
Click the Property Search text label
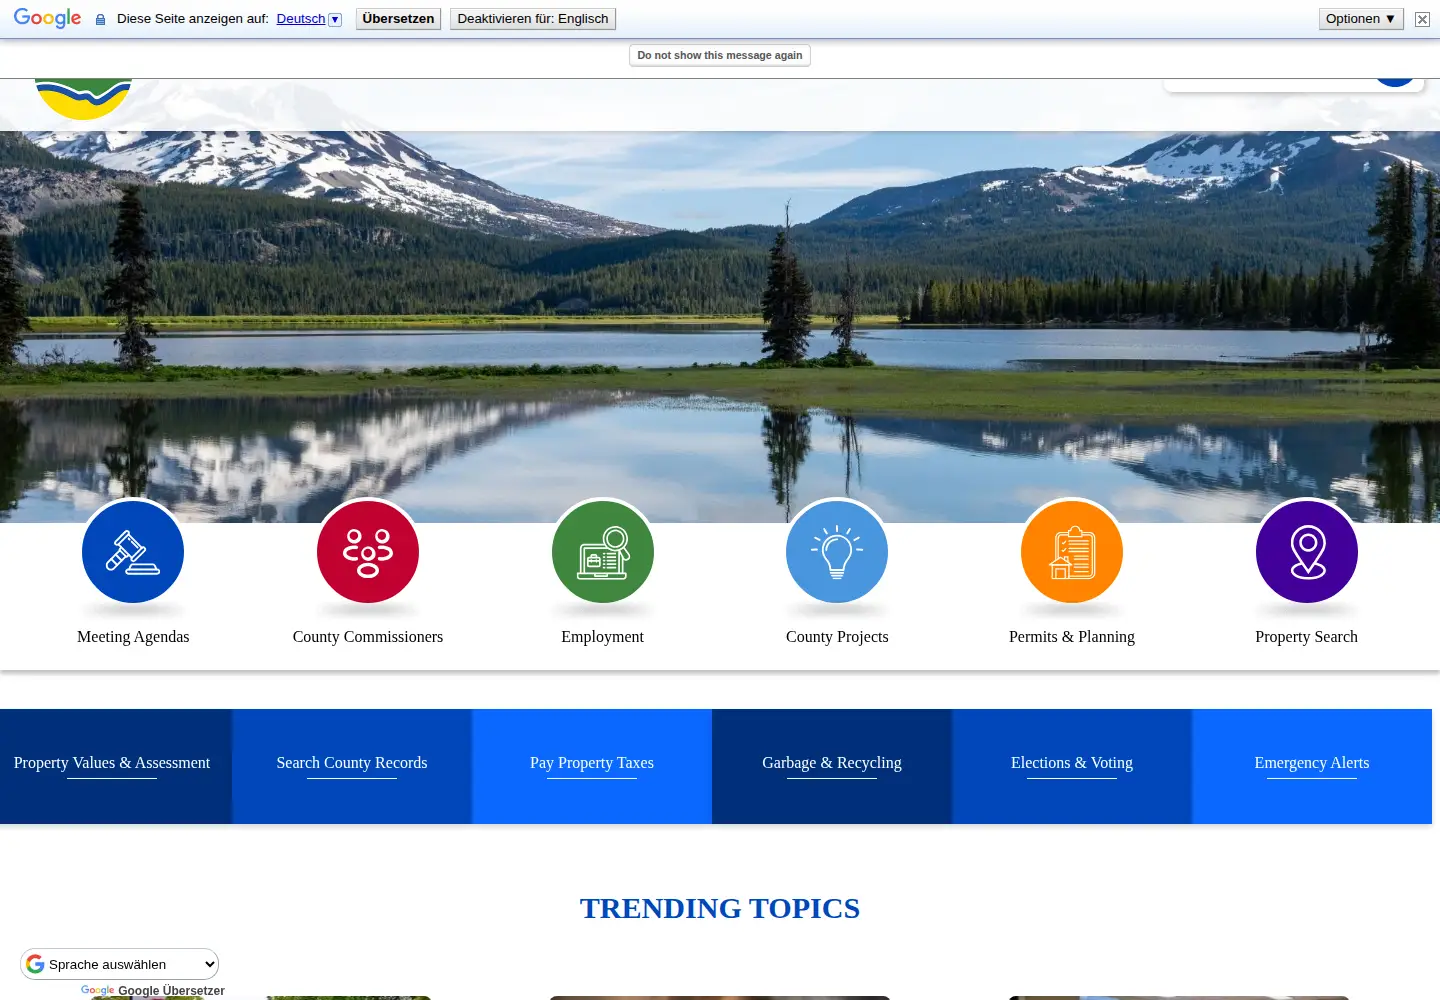point(1307,637)
